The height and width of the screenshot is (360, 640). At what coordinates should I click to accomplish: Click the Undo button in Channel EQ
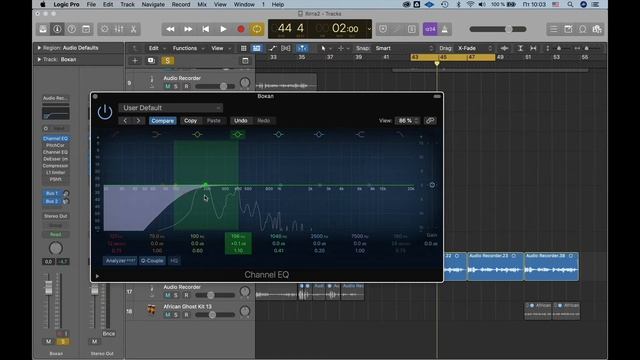240,120
